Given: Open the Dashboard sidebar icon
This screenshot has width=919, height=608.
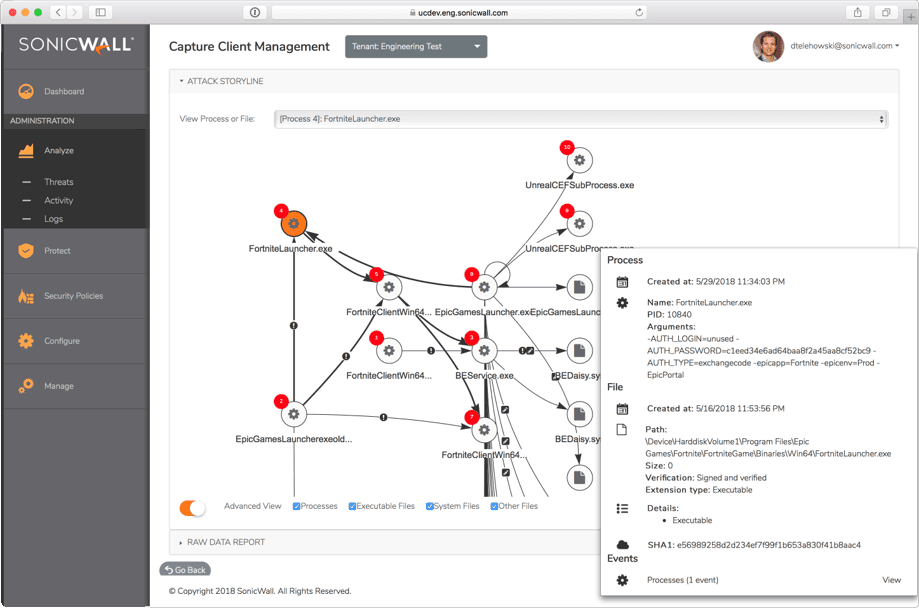Looking at the screenshot, I should point(26,92).
